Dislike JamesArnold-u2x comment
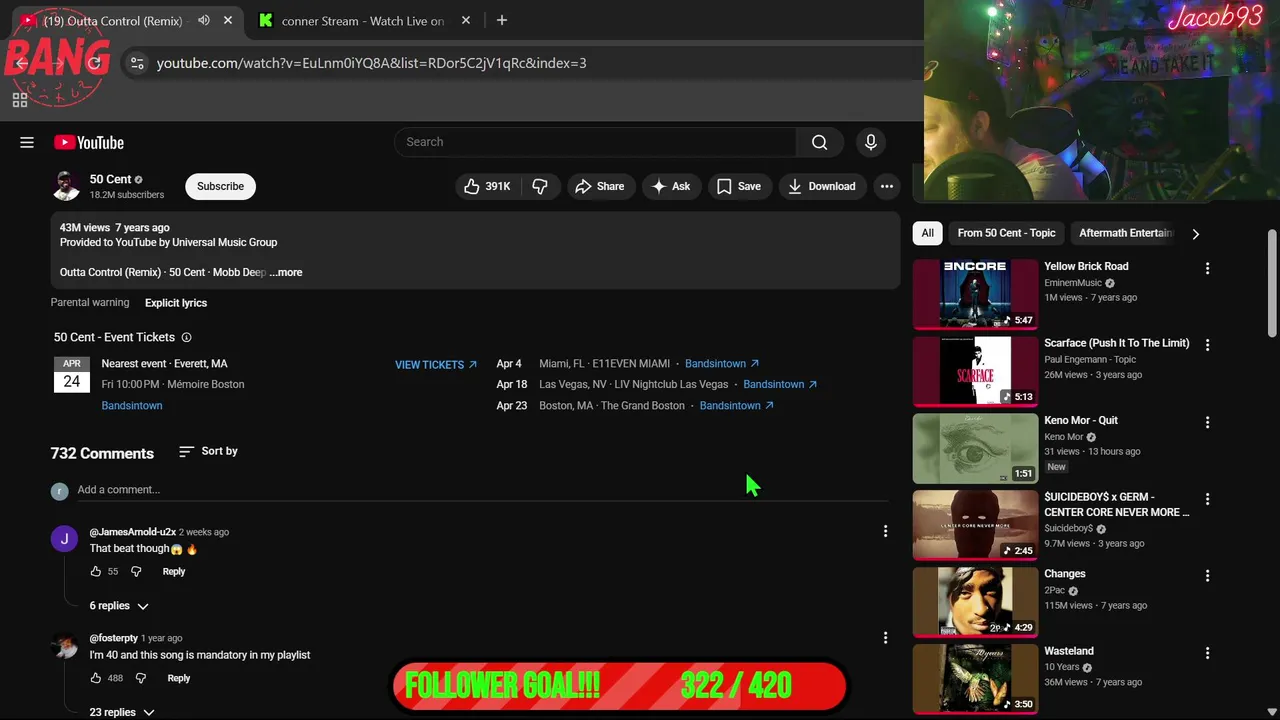This screenshot has width=1280, height=720. pyautogui.click(x=136, y=572)
